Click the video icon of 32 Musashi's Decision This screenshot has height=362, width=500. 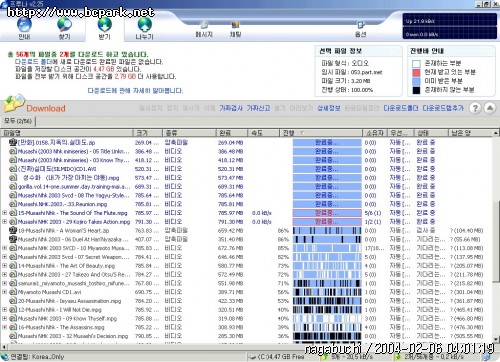click(x=13, y=336)
